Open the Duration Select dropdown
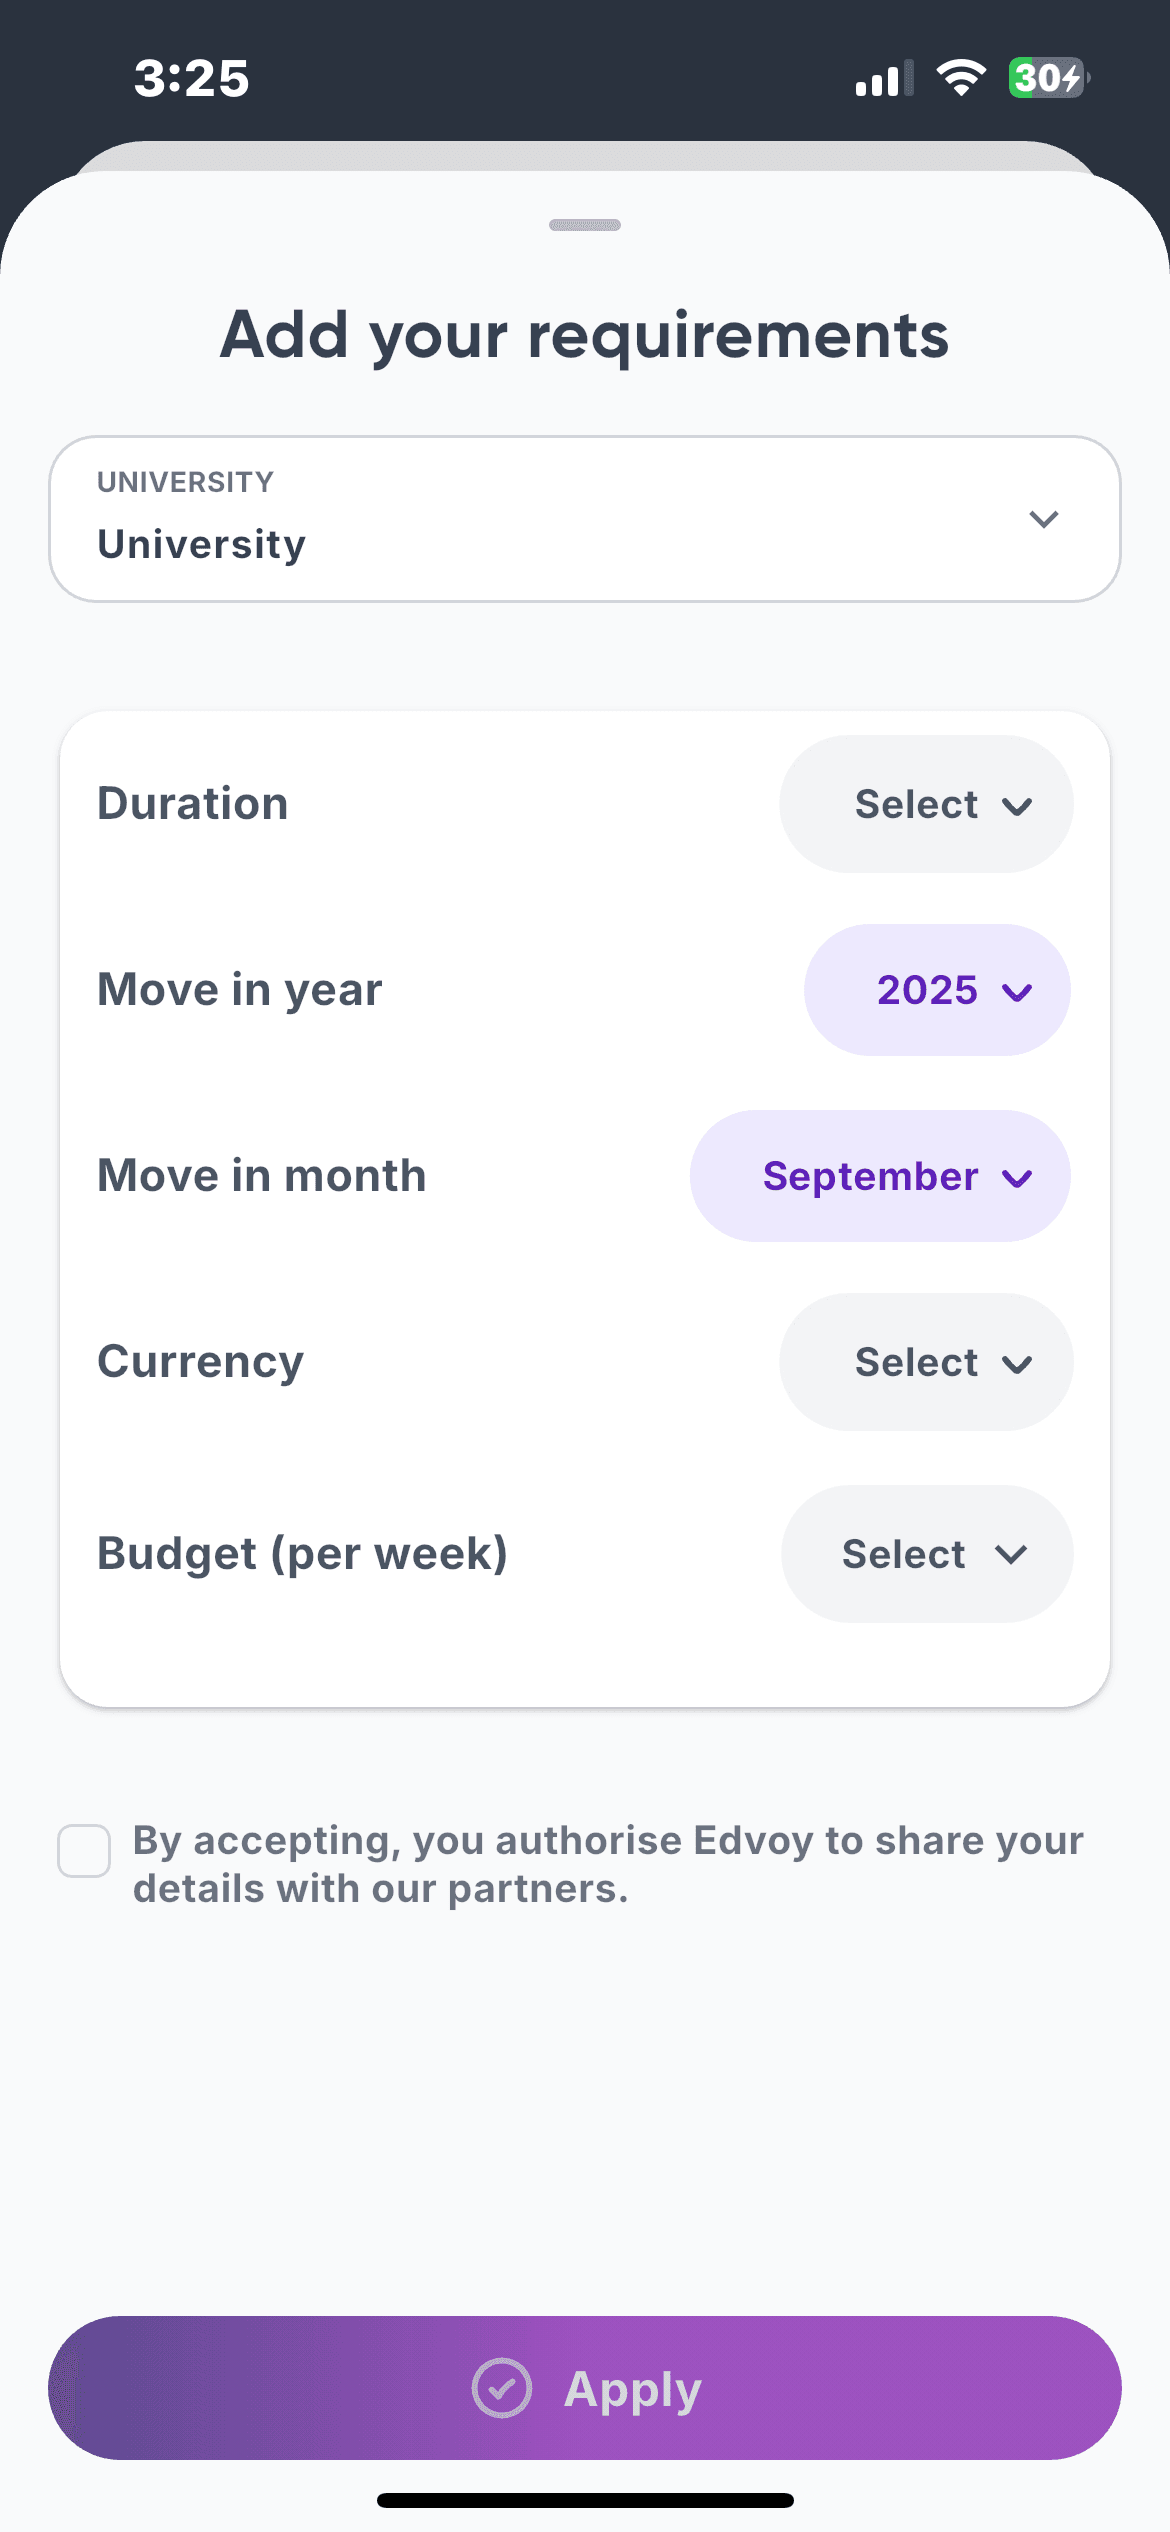1170x2532 pixels. pyautogui.click(x=926, y=804)
